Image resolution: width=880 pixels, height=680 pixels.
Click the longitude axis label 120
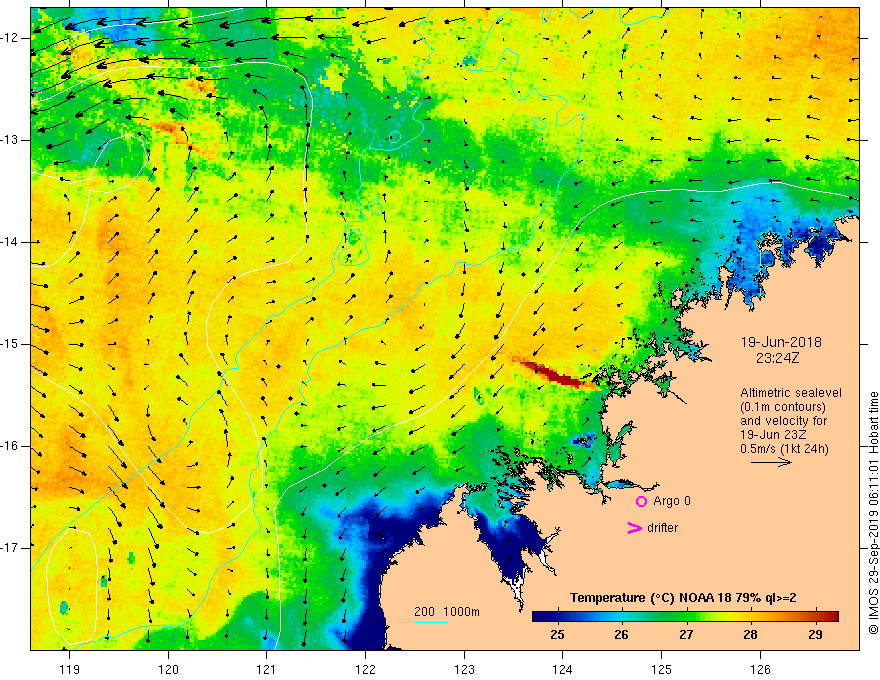coord(168,669)
